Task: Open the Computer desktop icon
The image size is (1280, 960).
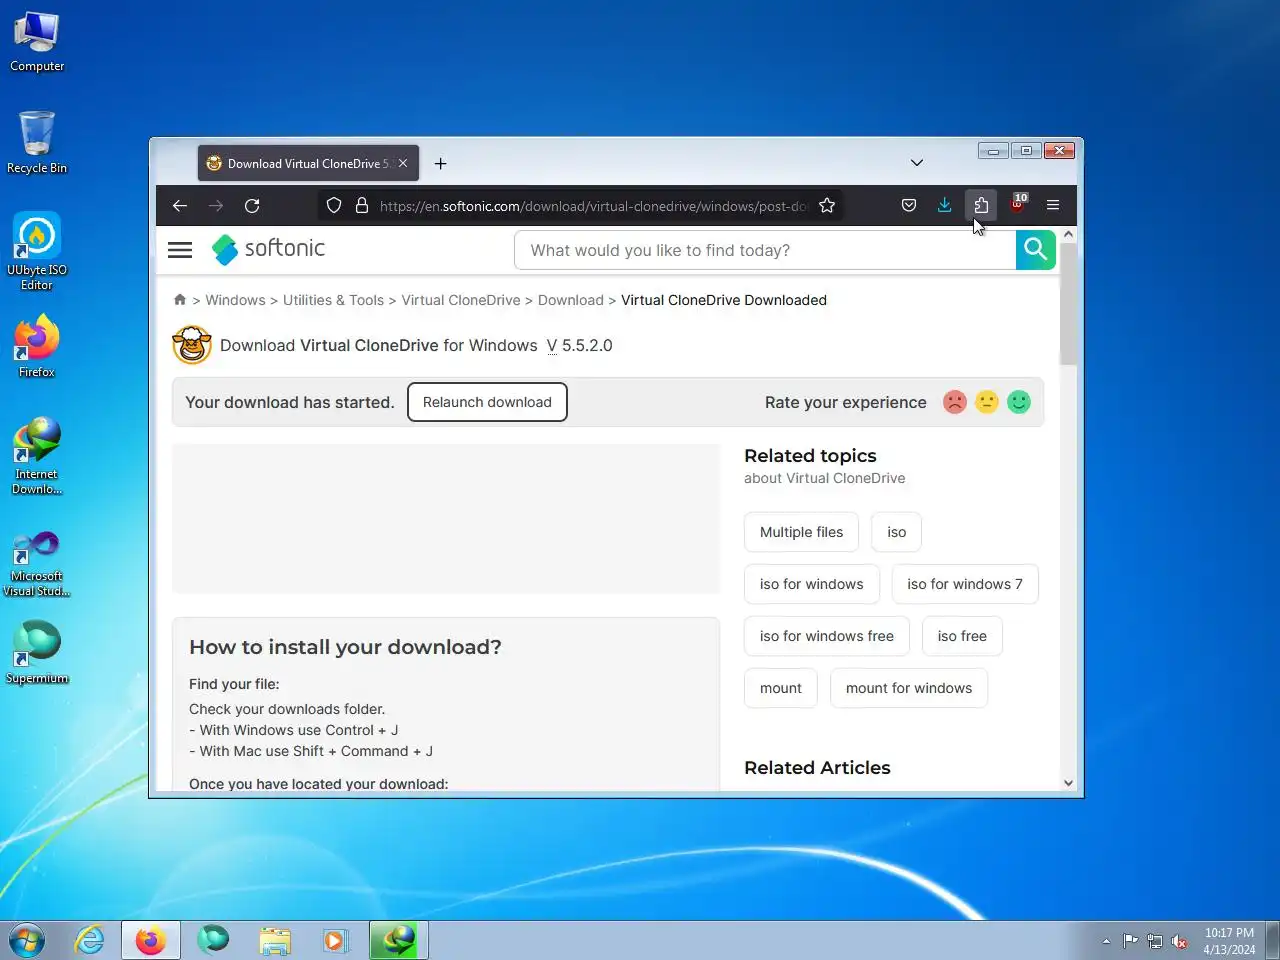Action: (x=37, y=42)
